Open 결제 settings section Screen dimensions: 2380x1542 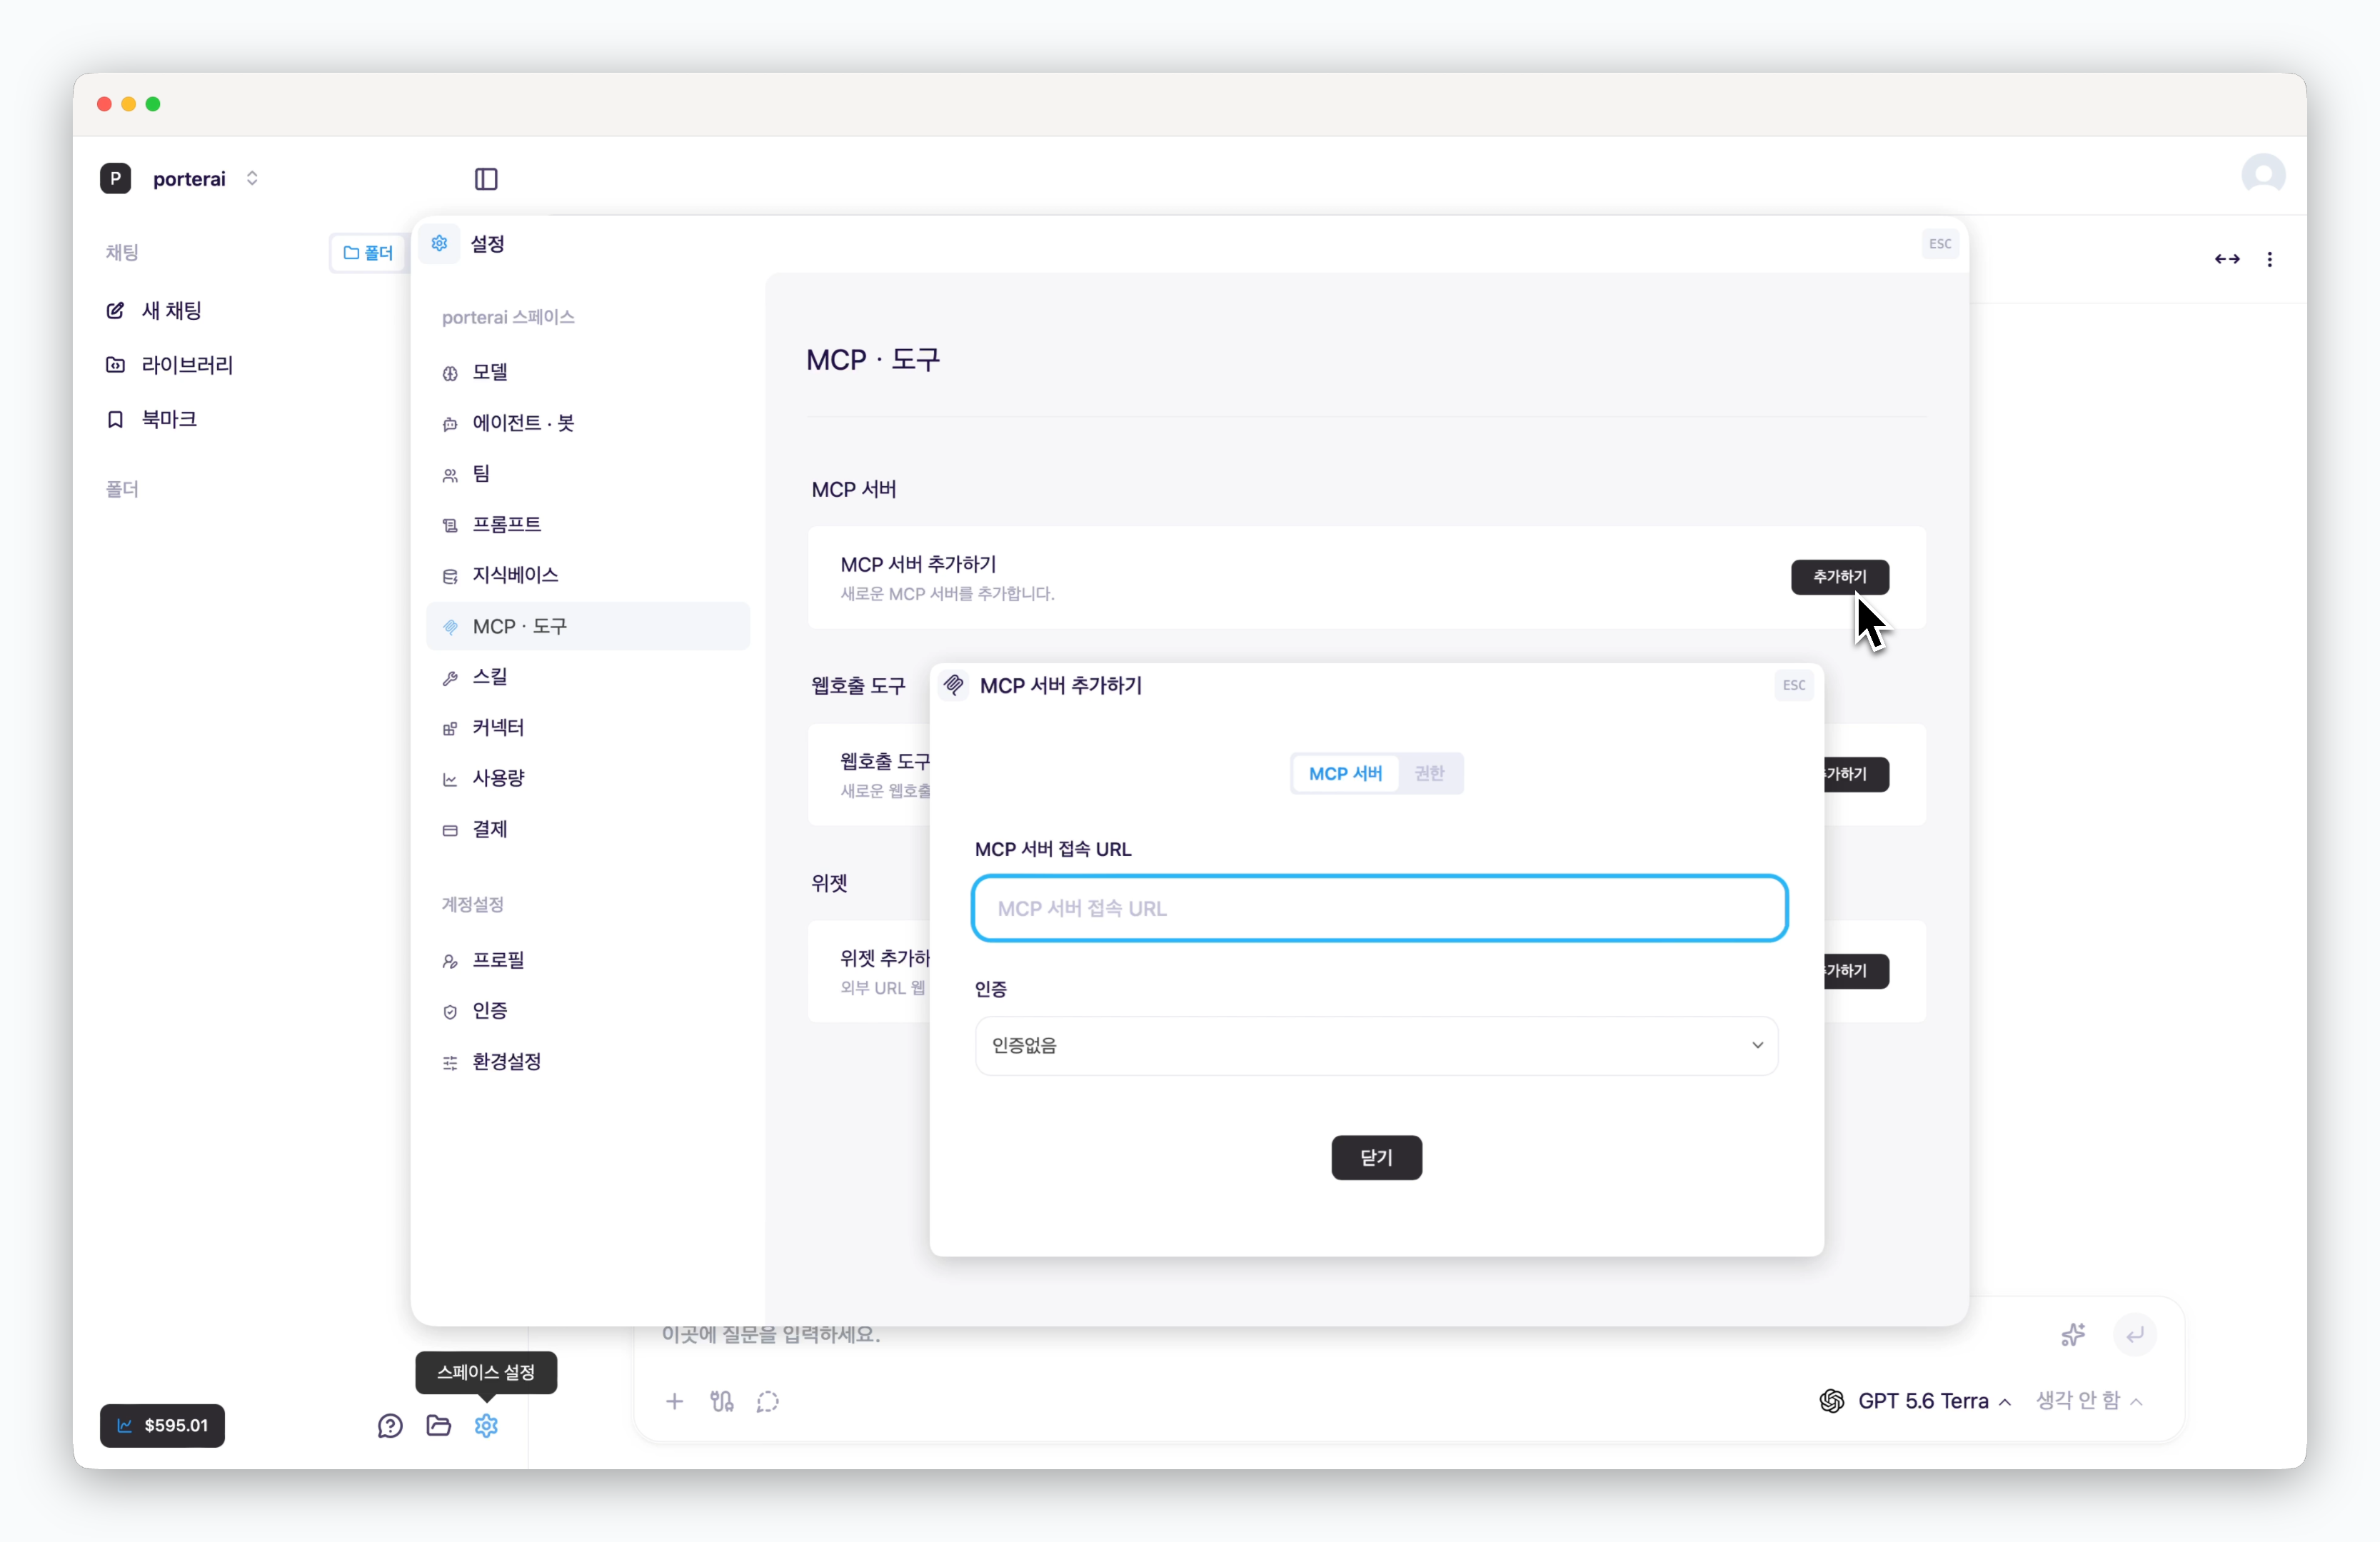pyautogui.click(x=587, y=829)
